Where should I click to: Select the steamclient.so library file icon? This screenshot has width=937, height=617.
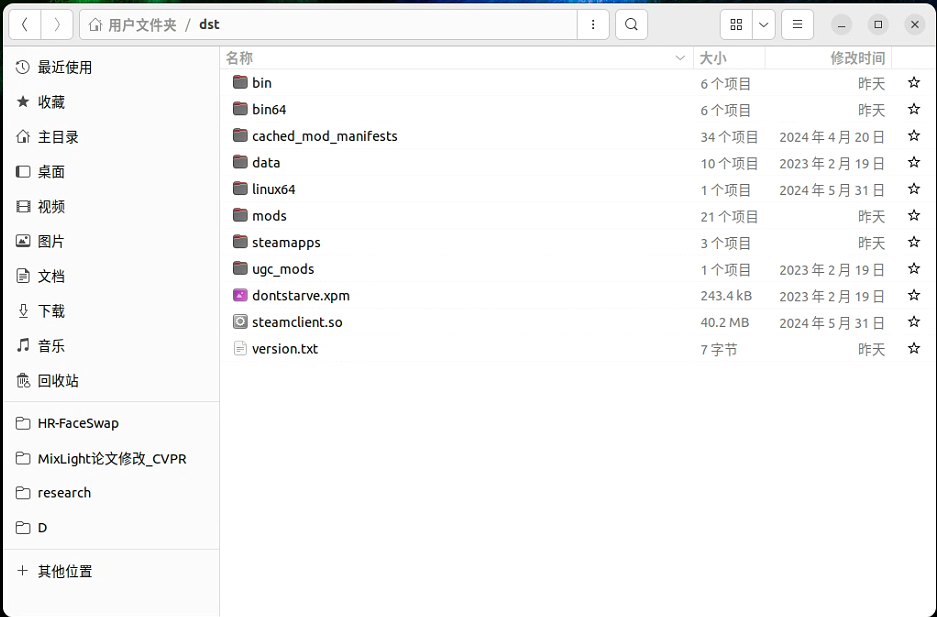point(240,322)
